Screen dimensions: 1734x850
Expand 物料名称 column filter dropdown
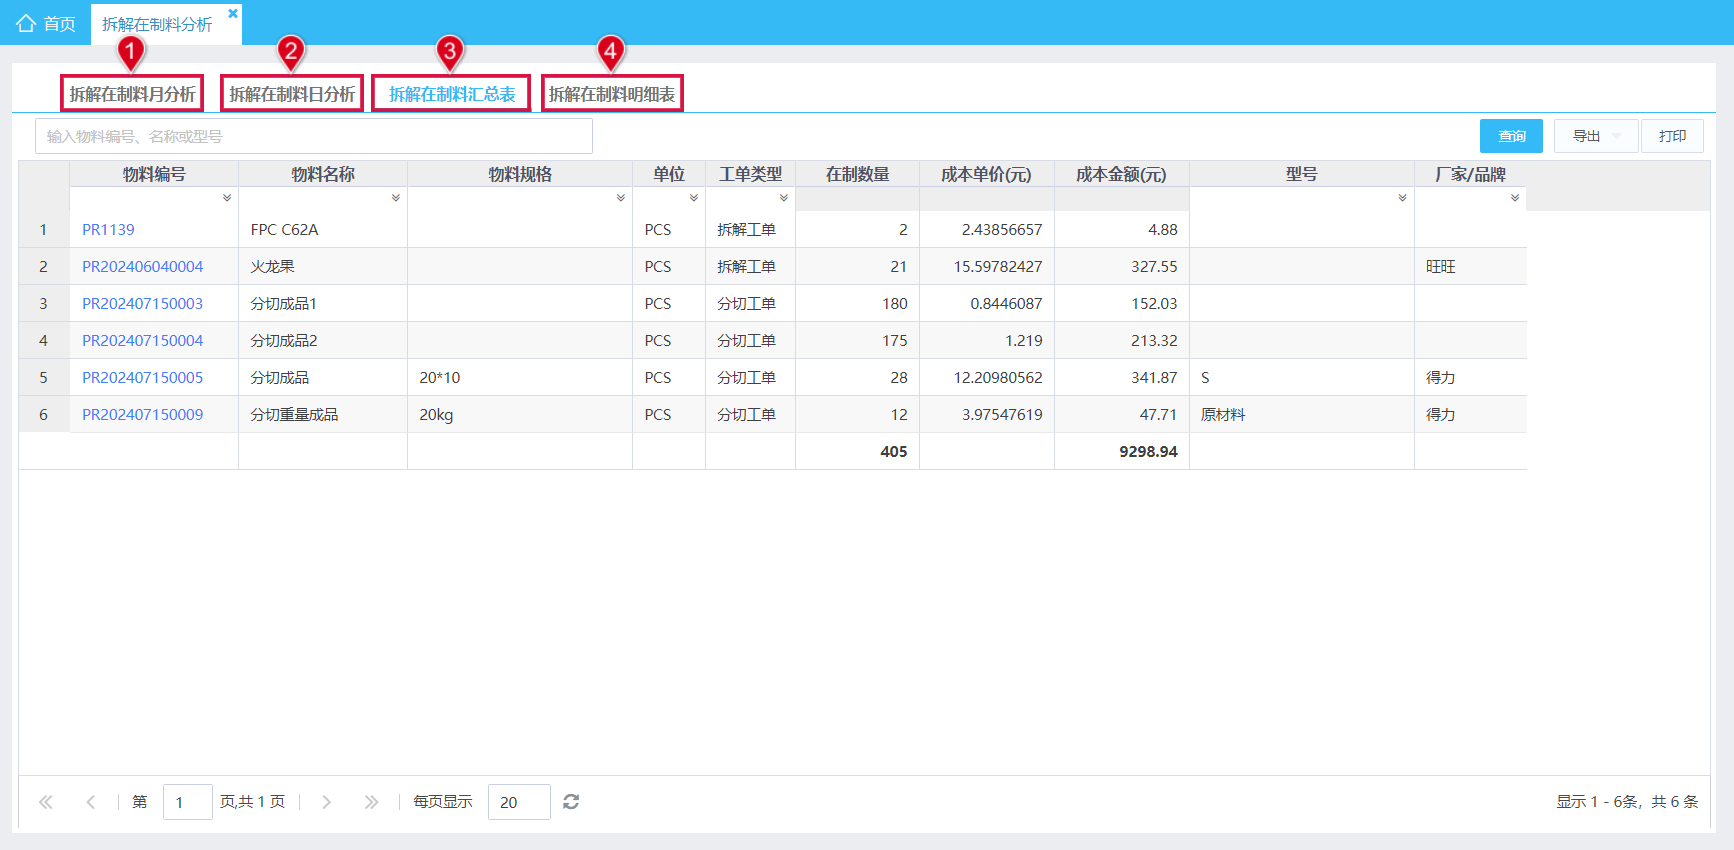396,198
